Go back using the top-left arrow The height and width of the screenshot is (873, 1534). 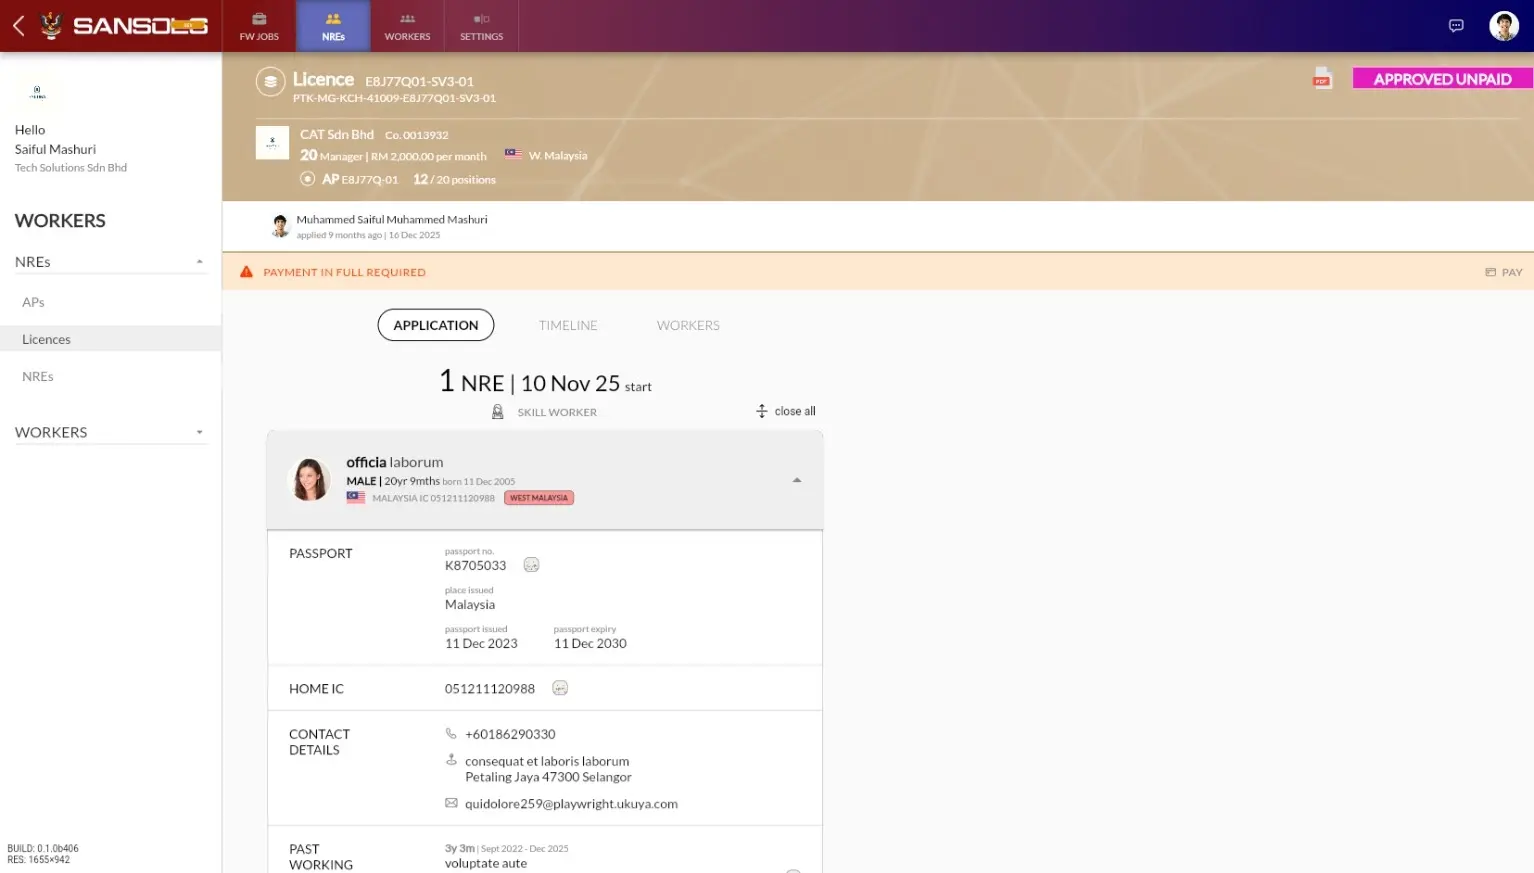coord(18,25)
